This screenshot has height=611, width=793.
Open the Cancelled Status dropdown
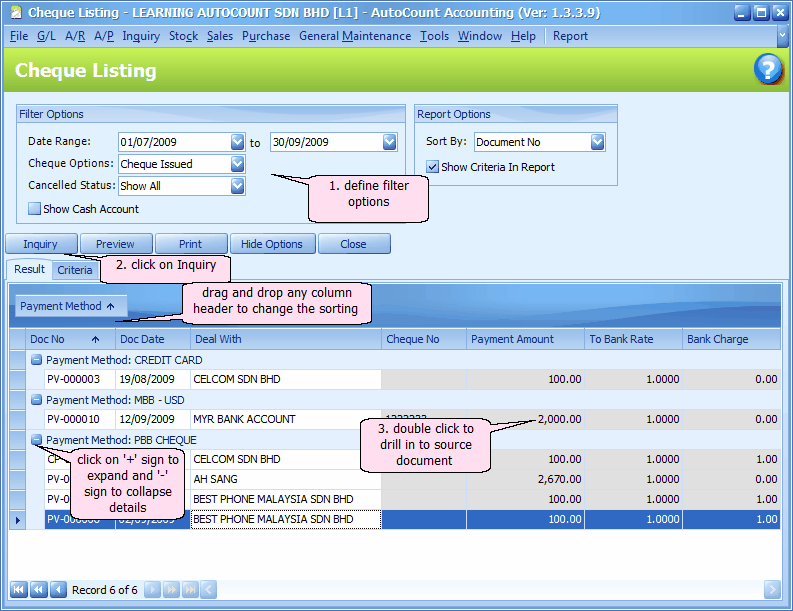[x=237, y=185]
